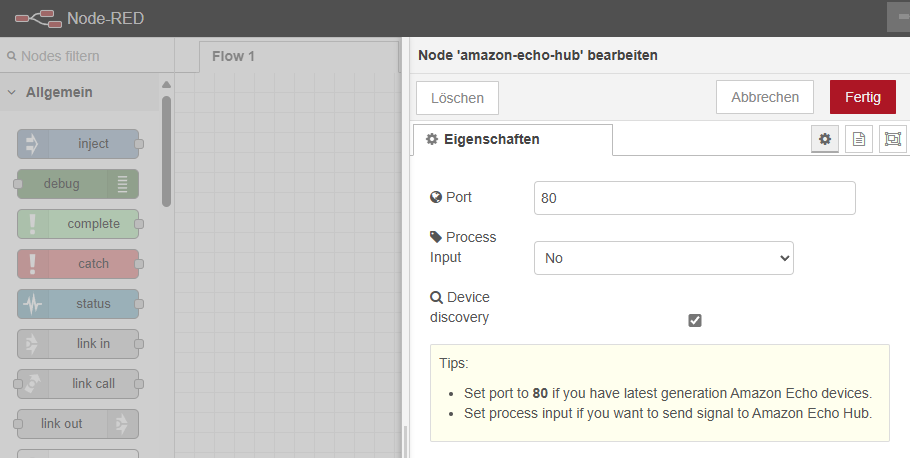Click the Nodes filtern search field
This screenshot has width=910, height=458.
[x=87, y=56]
